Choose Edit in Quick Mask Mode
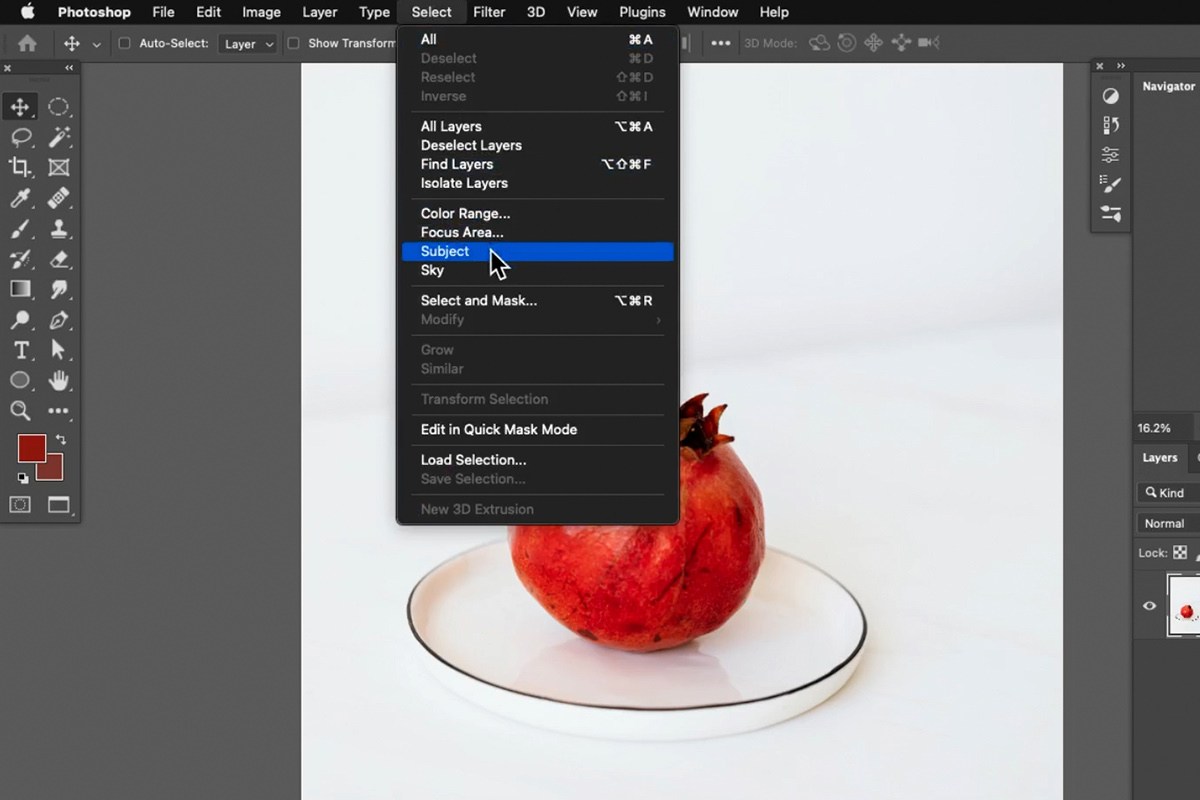The width and height of the screenshot is (1200, 800). 538,429
